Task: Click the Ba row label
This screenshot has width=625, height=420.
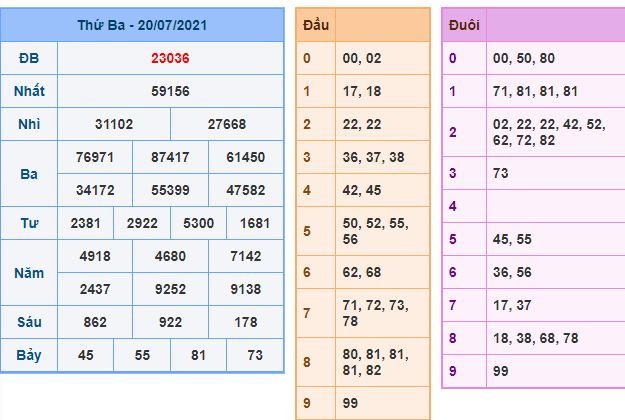Action: point(29,174)
